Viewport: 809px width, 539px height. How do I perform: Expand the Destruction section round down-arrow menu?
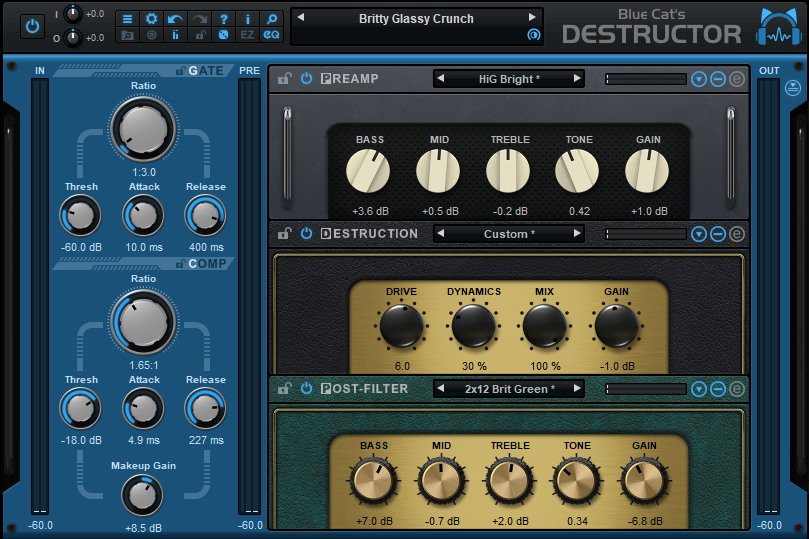699,234
